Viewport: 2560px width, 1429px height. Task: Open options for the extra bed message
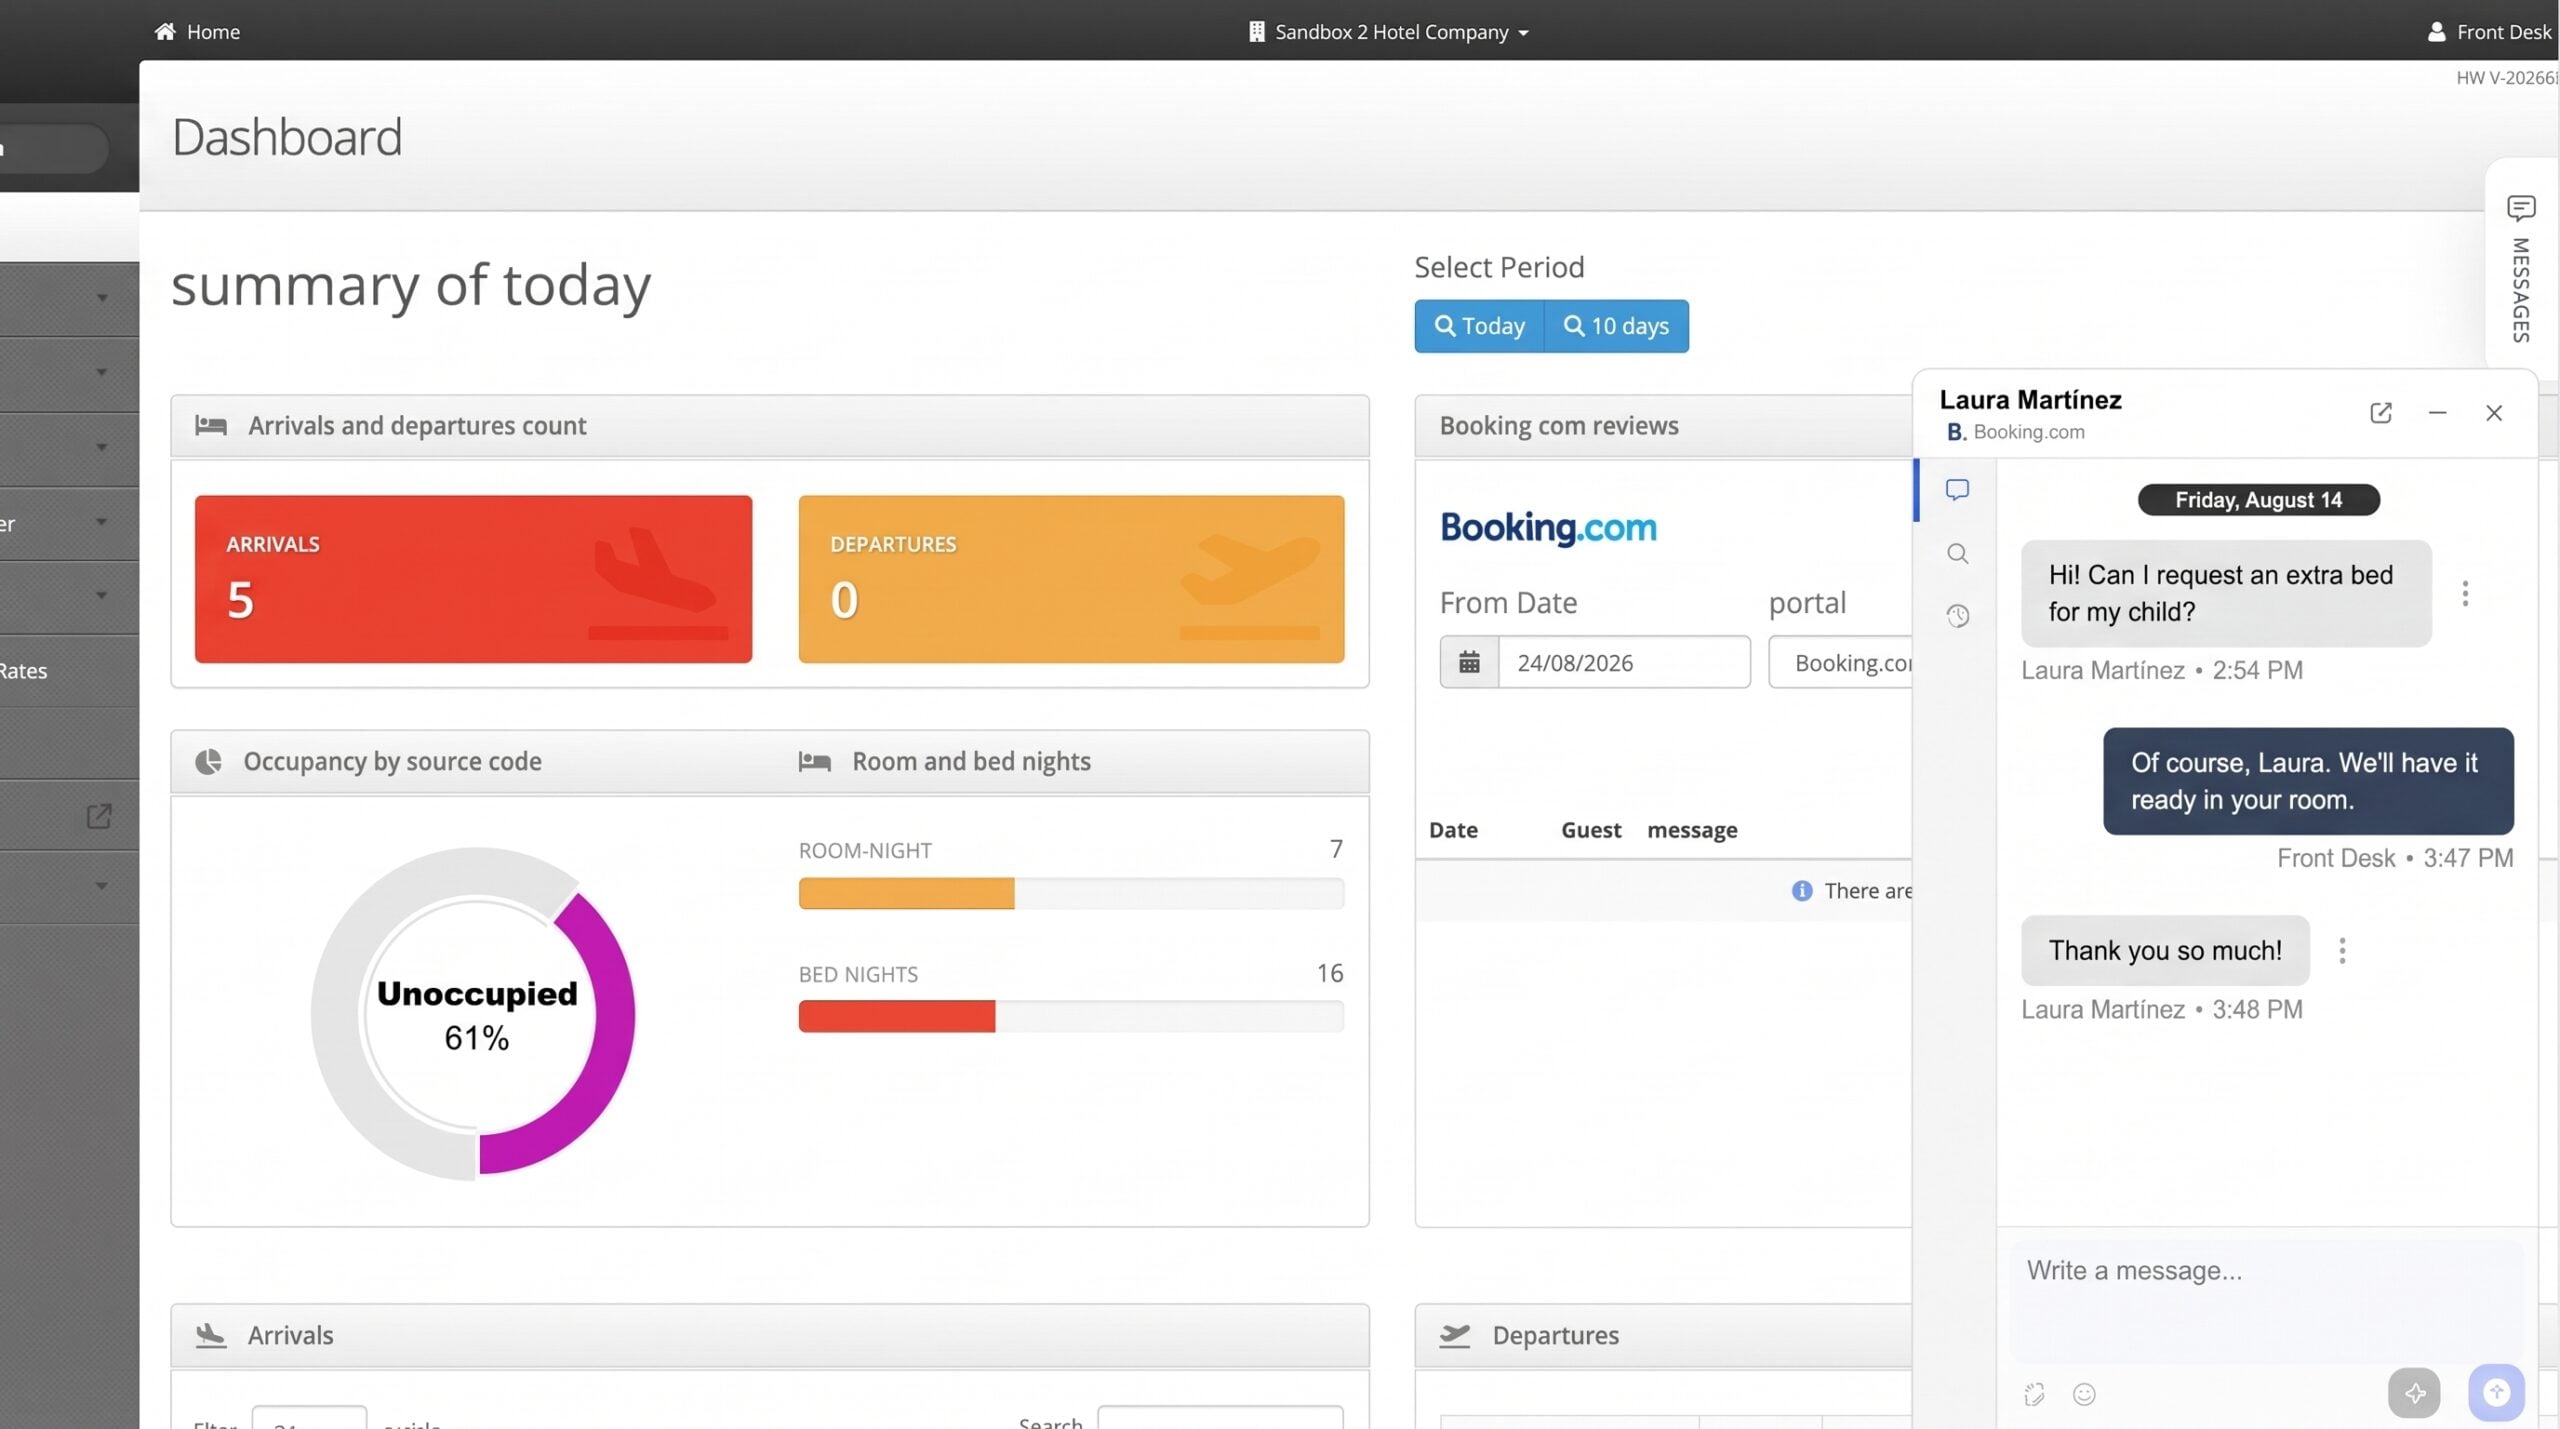[2465, 594]
